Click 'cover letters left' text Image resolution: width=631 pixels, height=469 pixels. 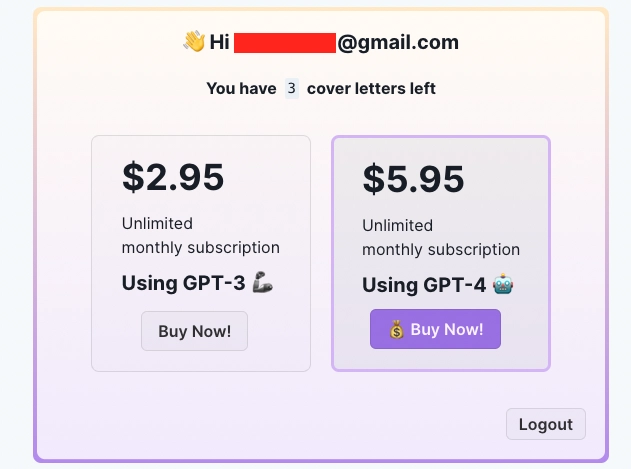(x=371, y=89)
